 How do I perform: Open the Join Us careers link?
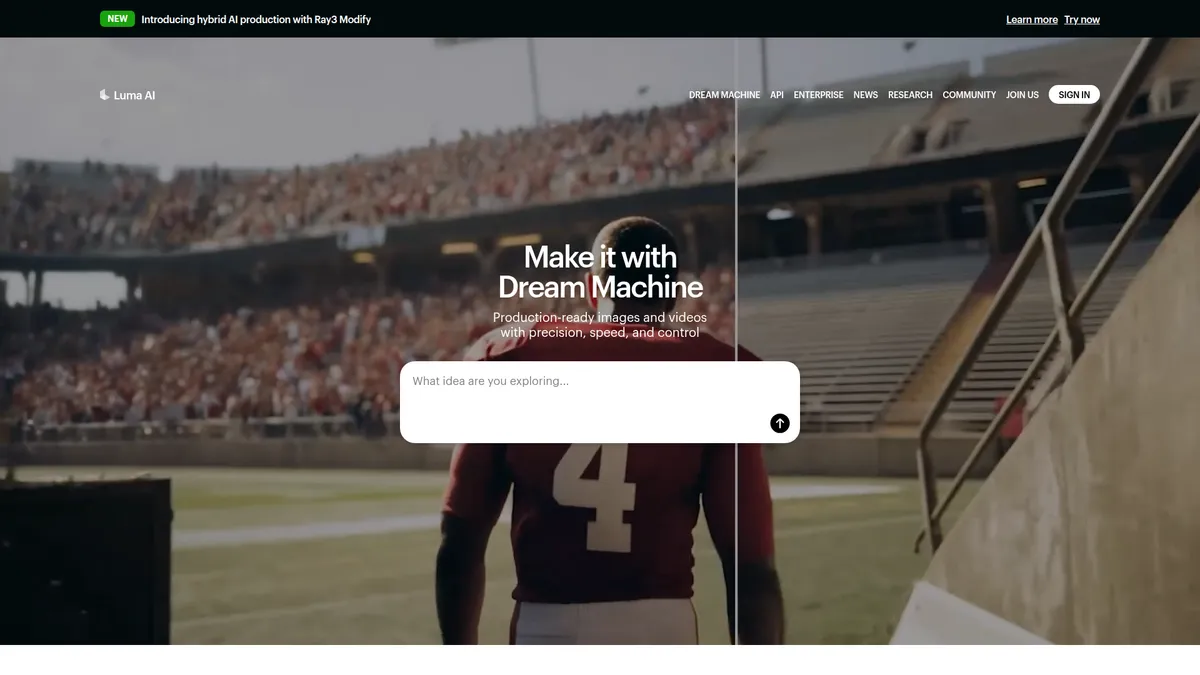tap(1022, 95)
